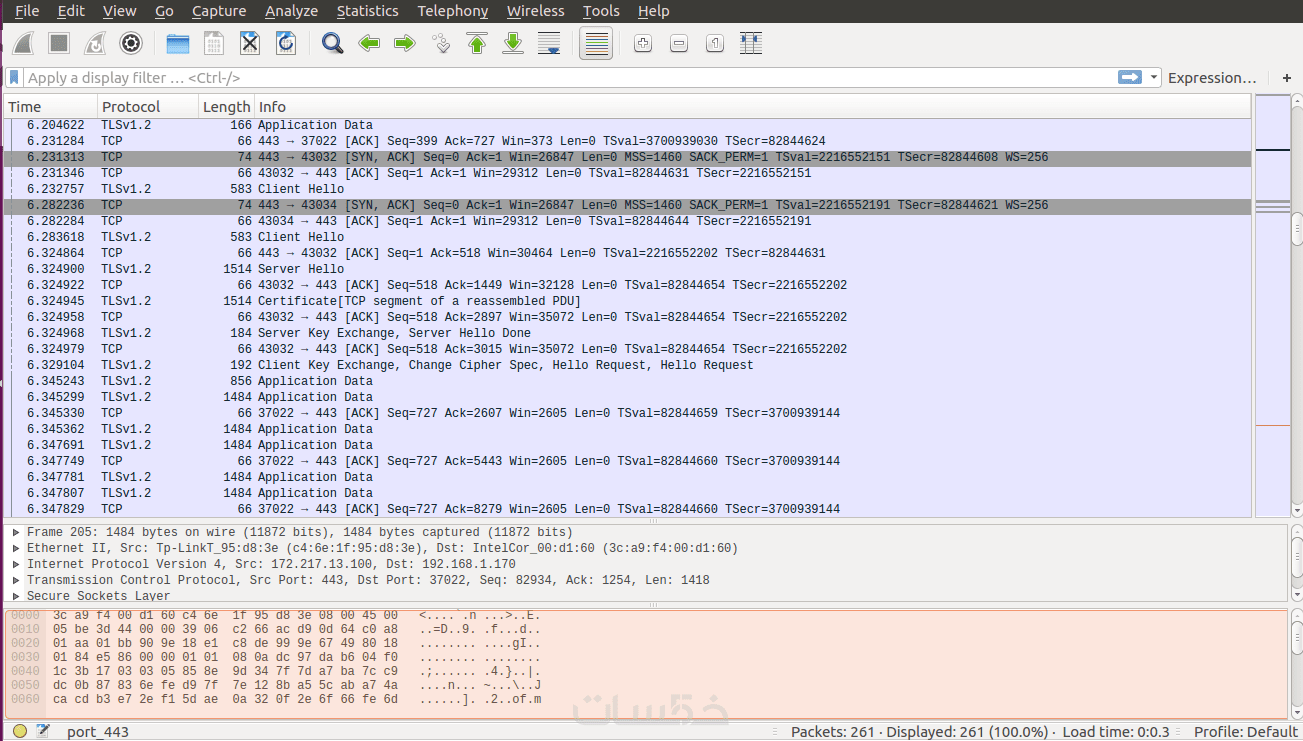Apply display filter arrow button
This screenshot has width=1303, height=741.
point(1130,77)
